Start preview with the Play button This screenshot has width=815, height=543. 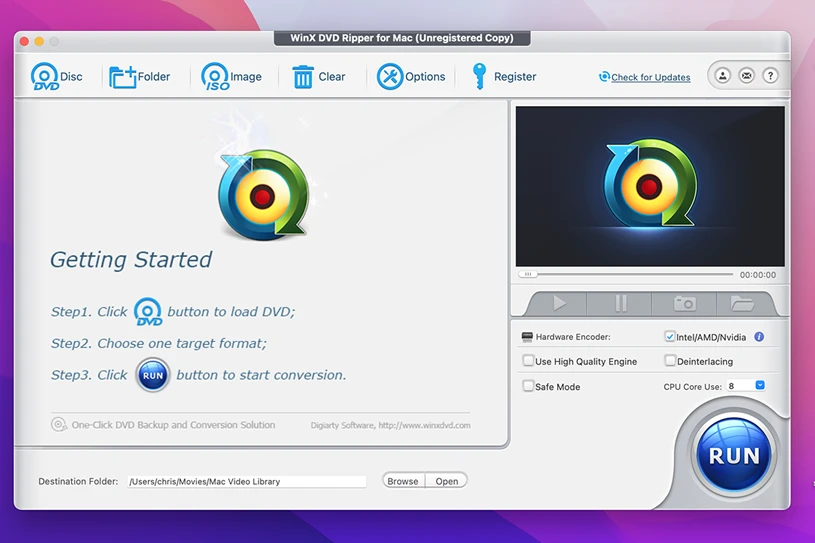click(559, 303)
